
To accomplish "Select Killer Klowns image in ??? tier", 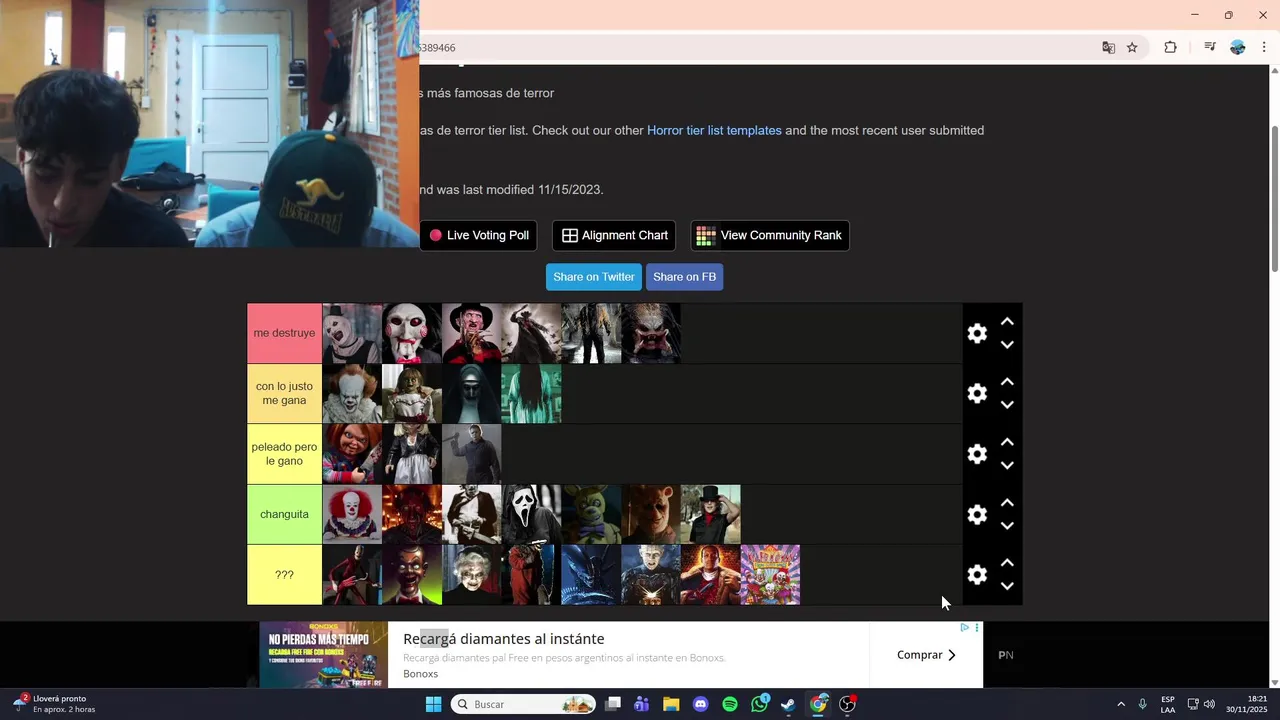I will (x=770, y=575).
